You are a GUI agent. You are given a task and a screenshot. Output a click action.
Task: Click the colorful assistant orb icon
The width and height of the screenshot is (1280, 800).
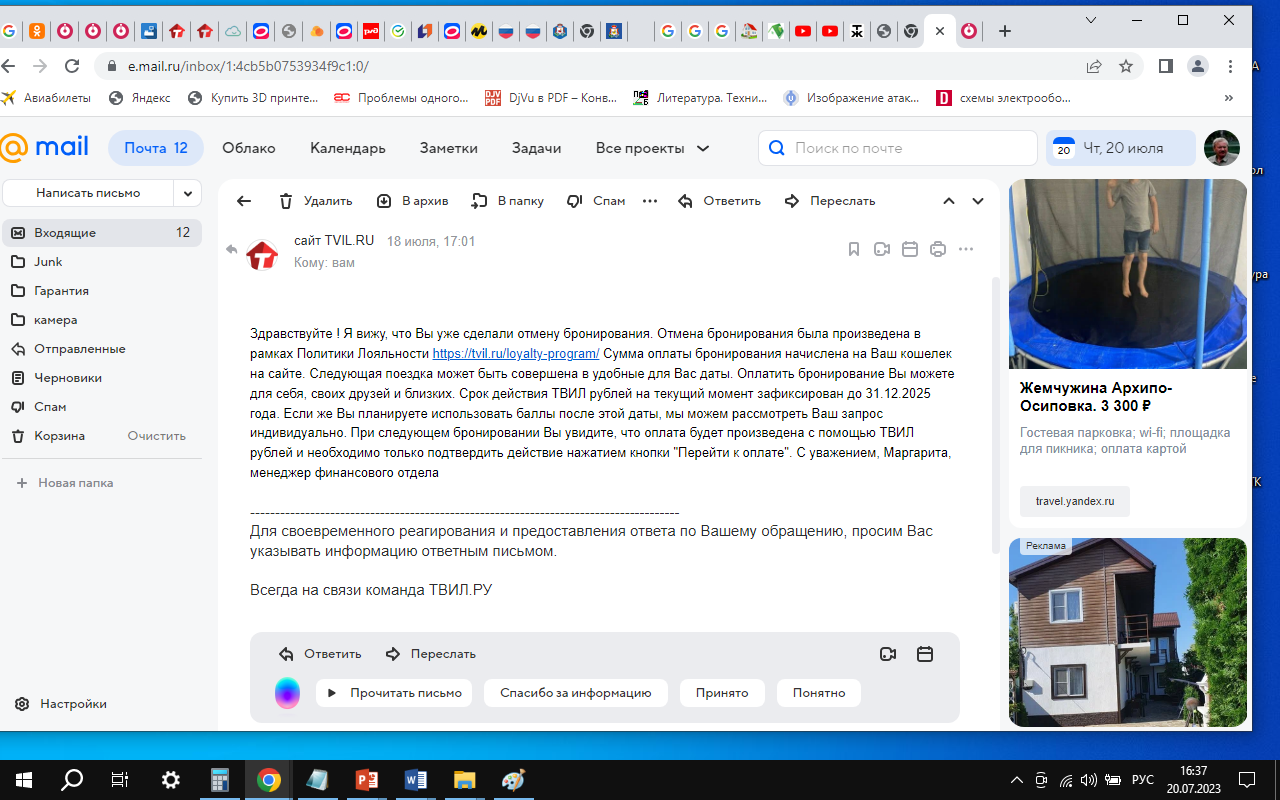pyautogui.click(x=287, y=693)
